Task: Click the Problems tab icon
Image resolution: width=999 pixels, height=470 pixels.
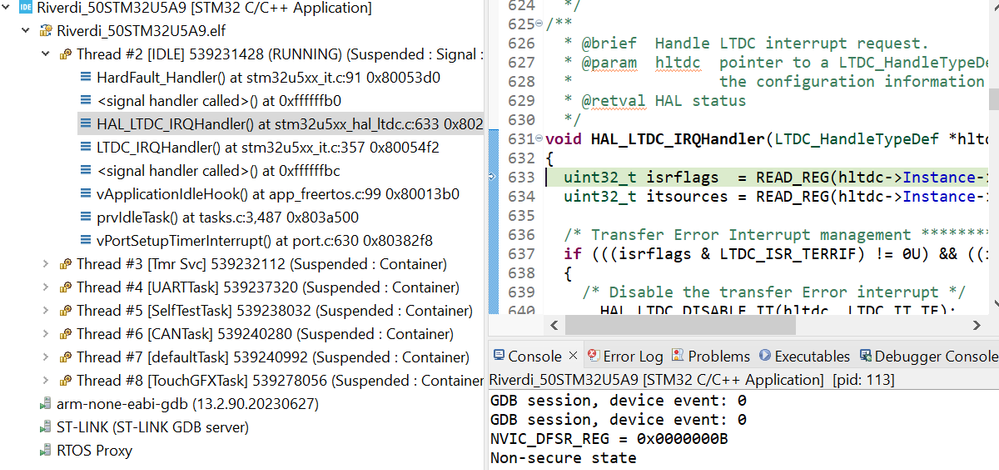Action: pyautogui.click(x=677, y=355)
